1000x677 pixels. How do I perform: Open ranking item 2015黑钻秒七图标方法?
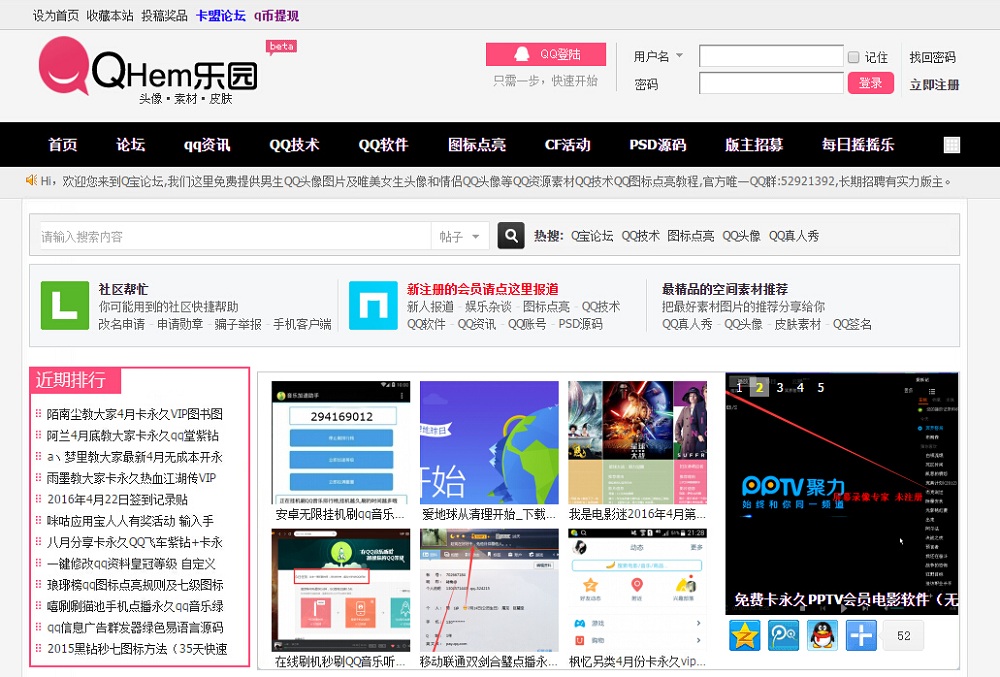[137, 649]
